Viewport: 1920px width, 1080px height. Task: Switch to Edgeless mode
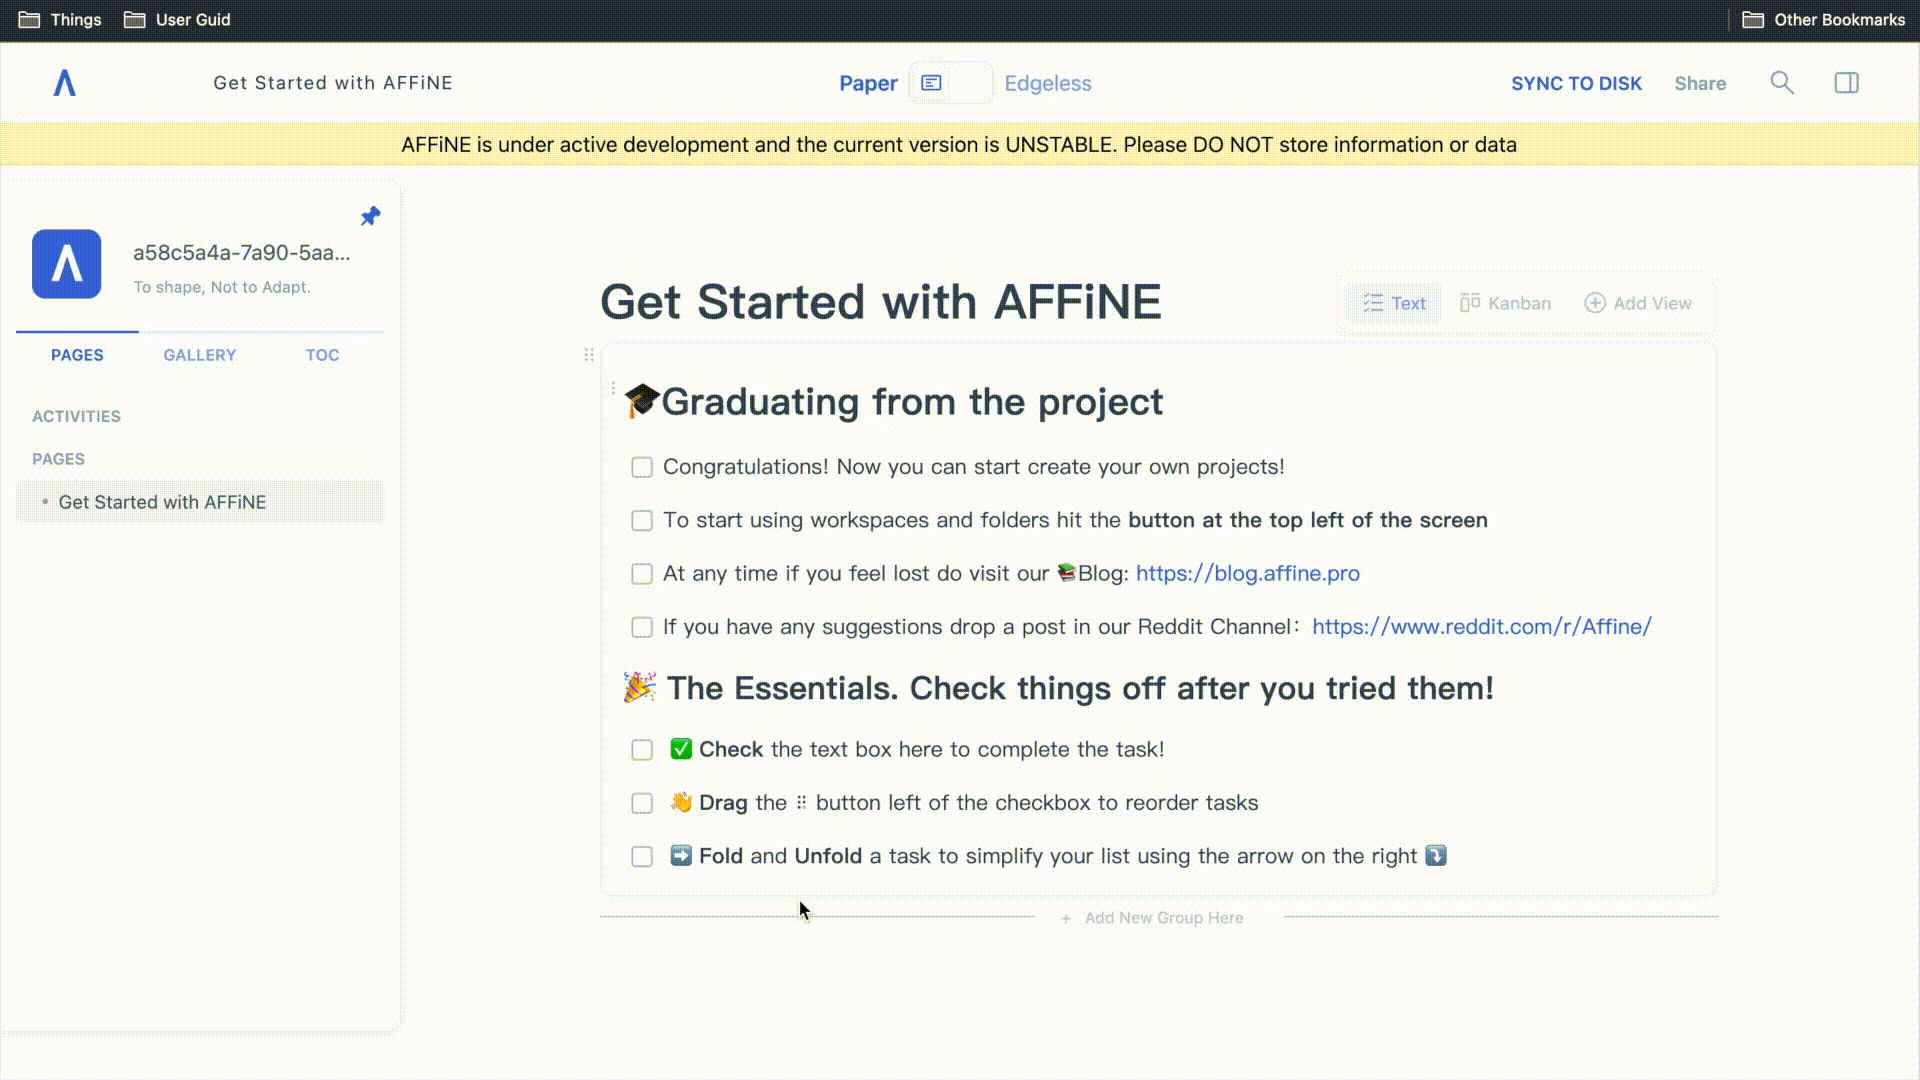pos(1047,83)
